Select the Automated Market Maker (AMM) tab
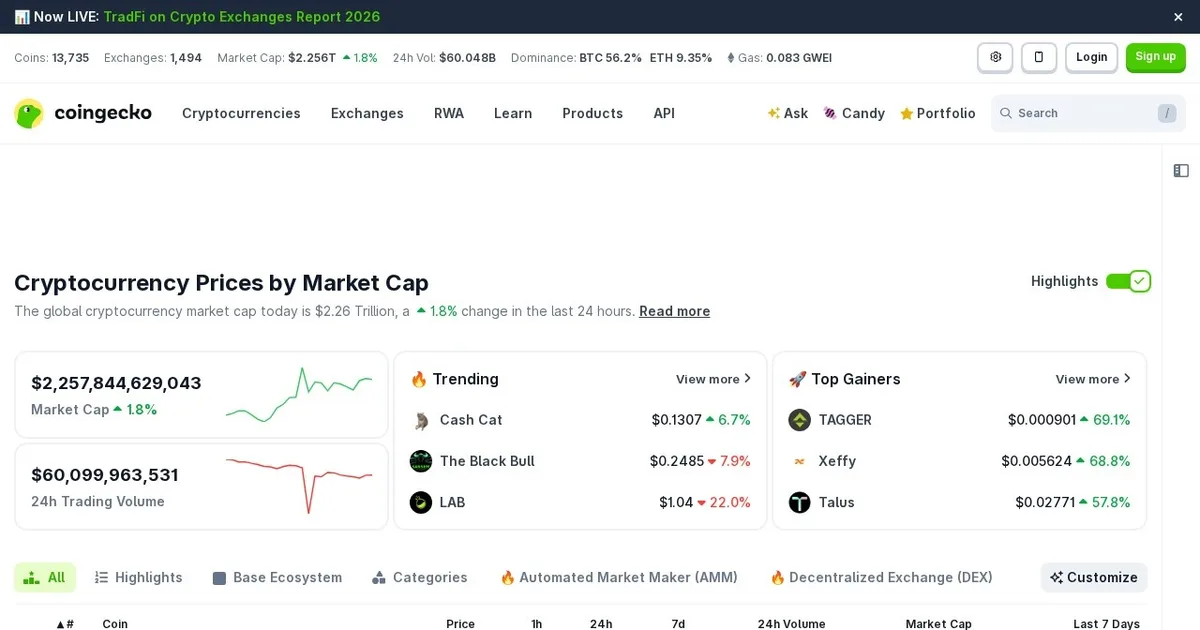 pyautogui.click(x=619, y=577)
